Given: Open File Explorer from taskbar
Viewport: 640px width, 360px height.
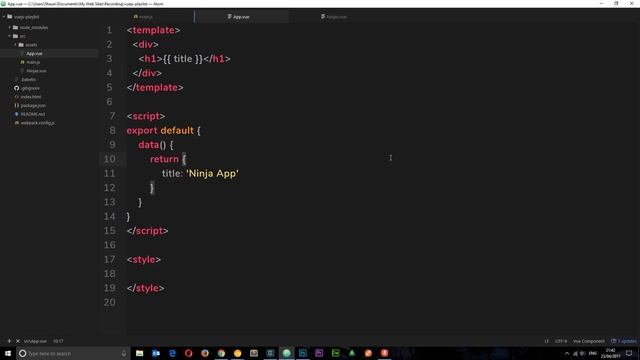Looking at the screenshot, I should tap(140, 353).
